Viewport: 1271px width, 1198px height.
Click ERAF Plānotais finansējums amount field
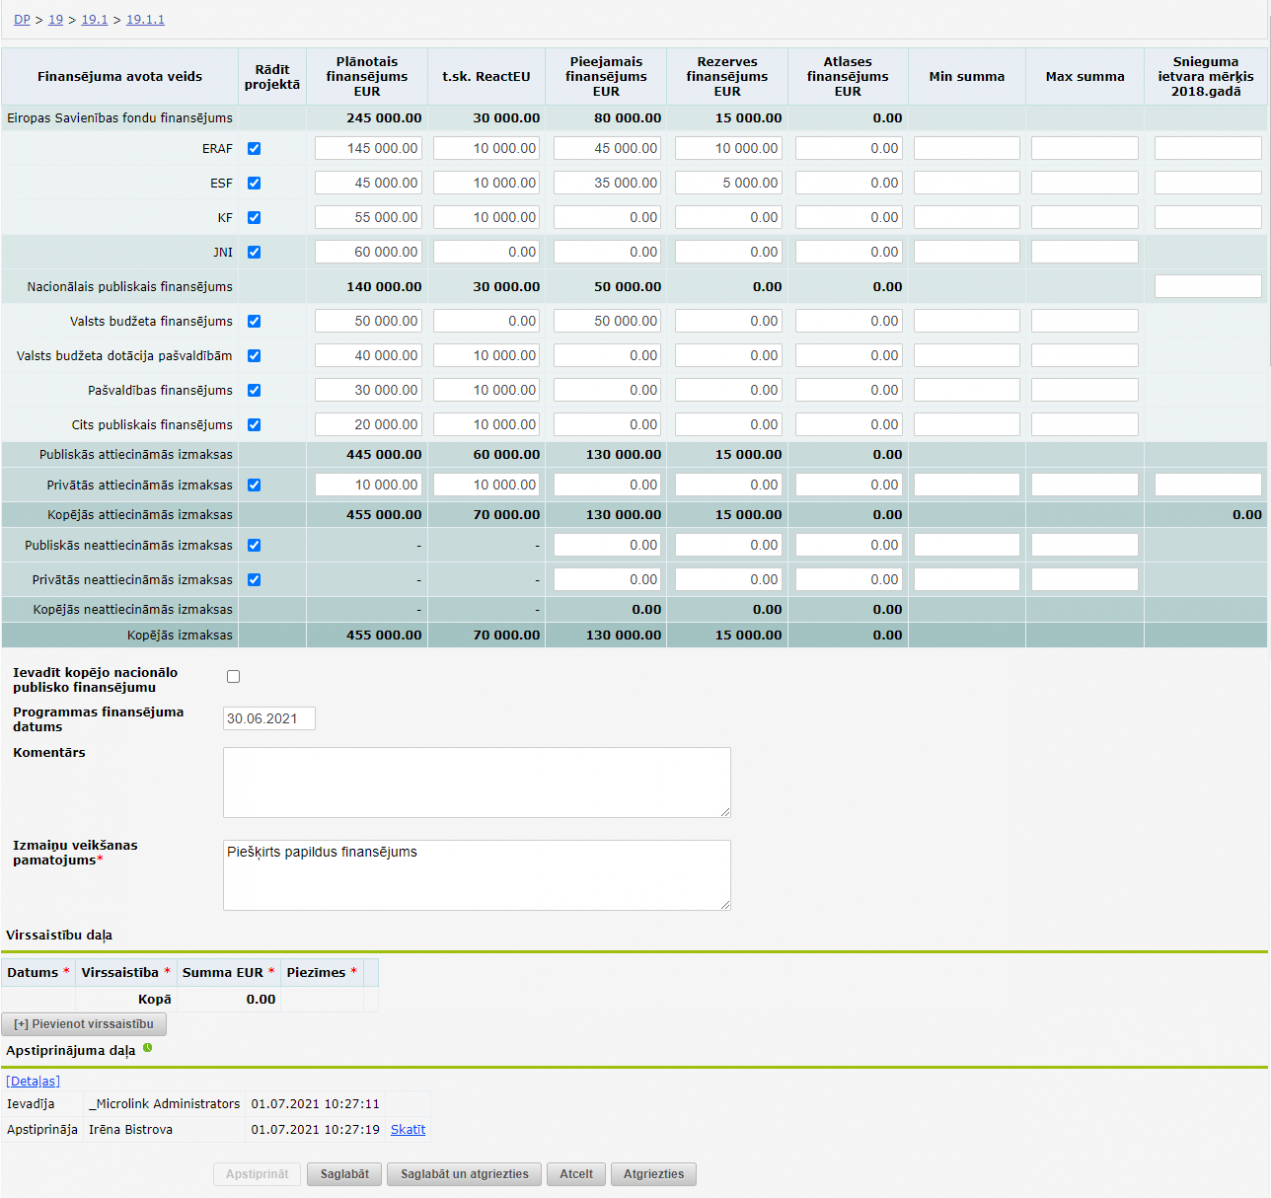367,148
